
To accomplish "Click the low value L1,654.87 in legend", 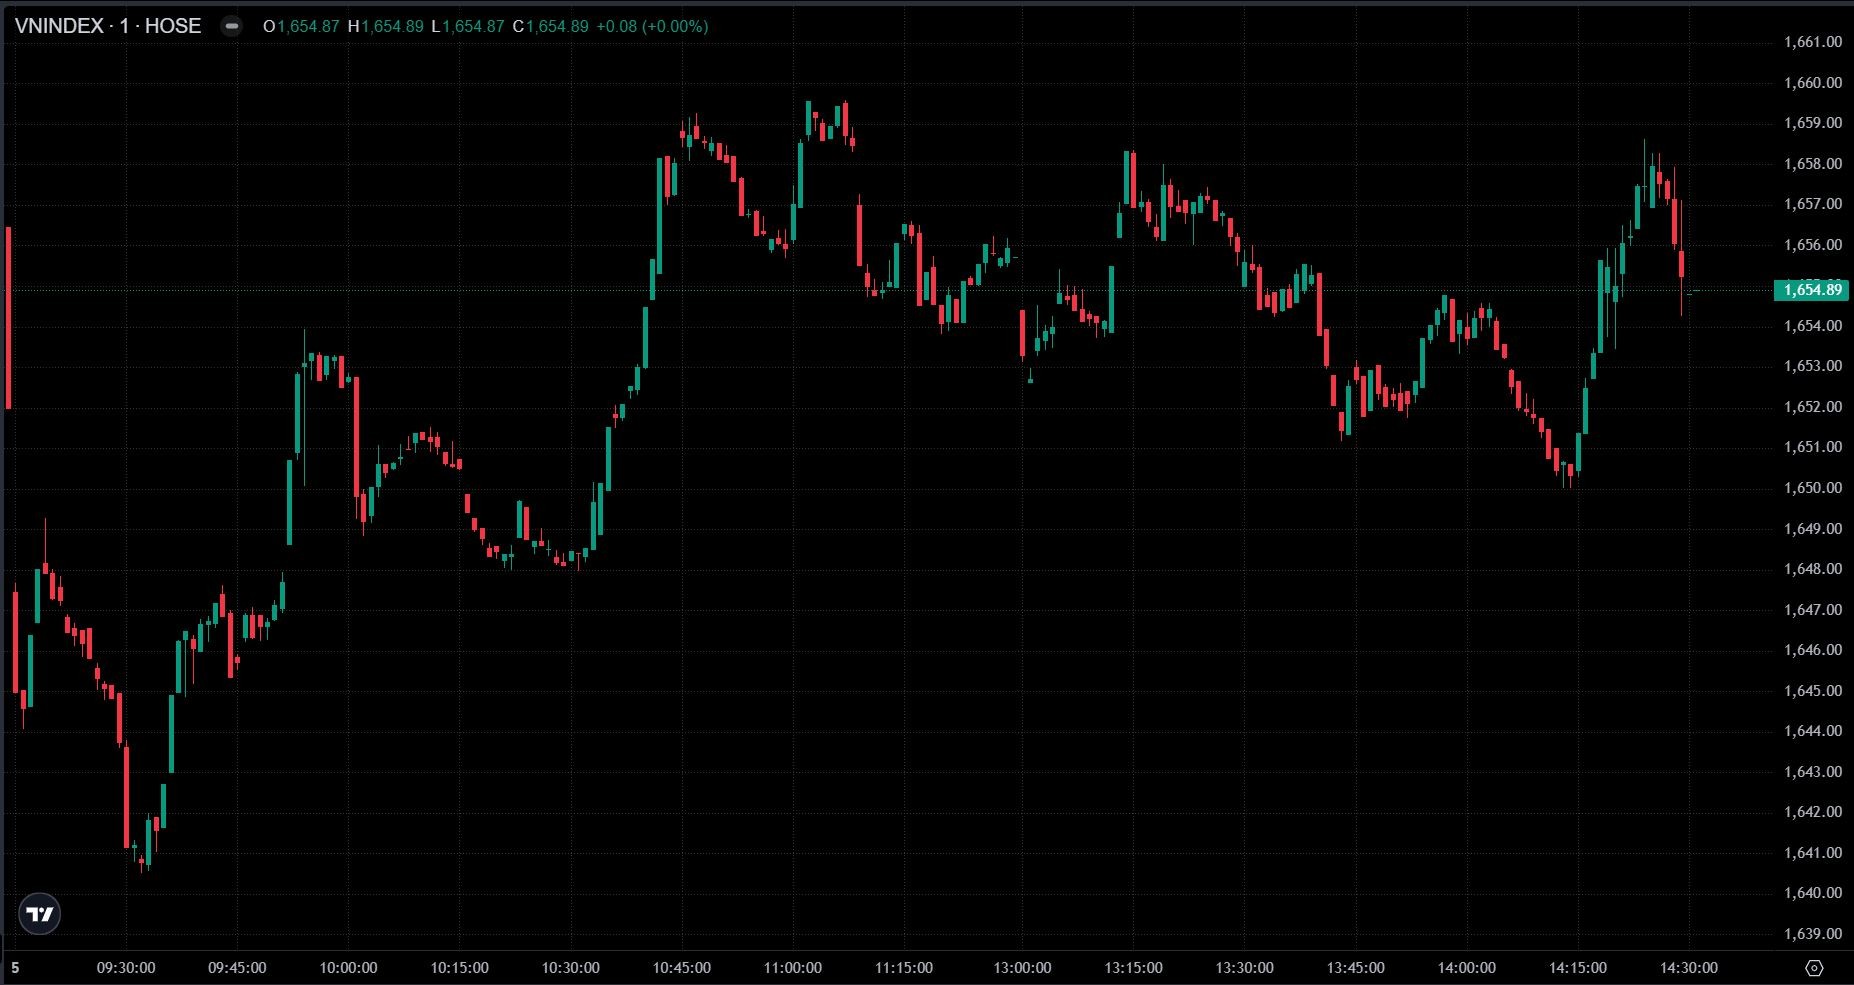I will click(x=468, y=26).
